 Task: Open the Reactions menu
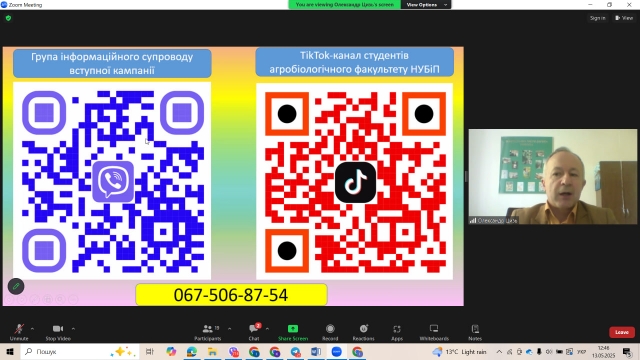click(x=363, y=332)
